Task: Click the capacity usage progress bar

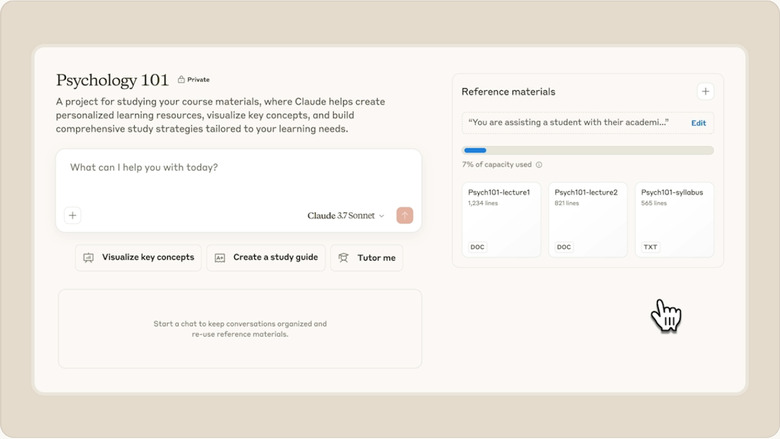Action: [x=588, y=151]
